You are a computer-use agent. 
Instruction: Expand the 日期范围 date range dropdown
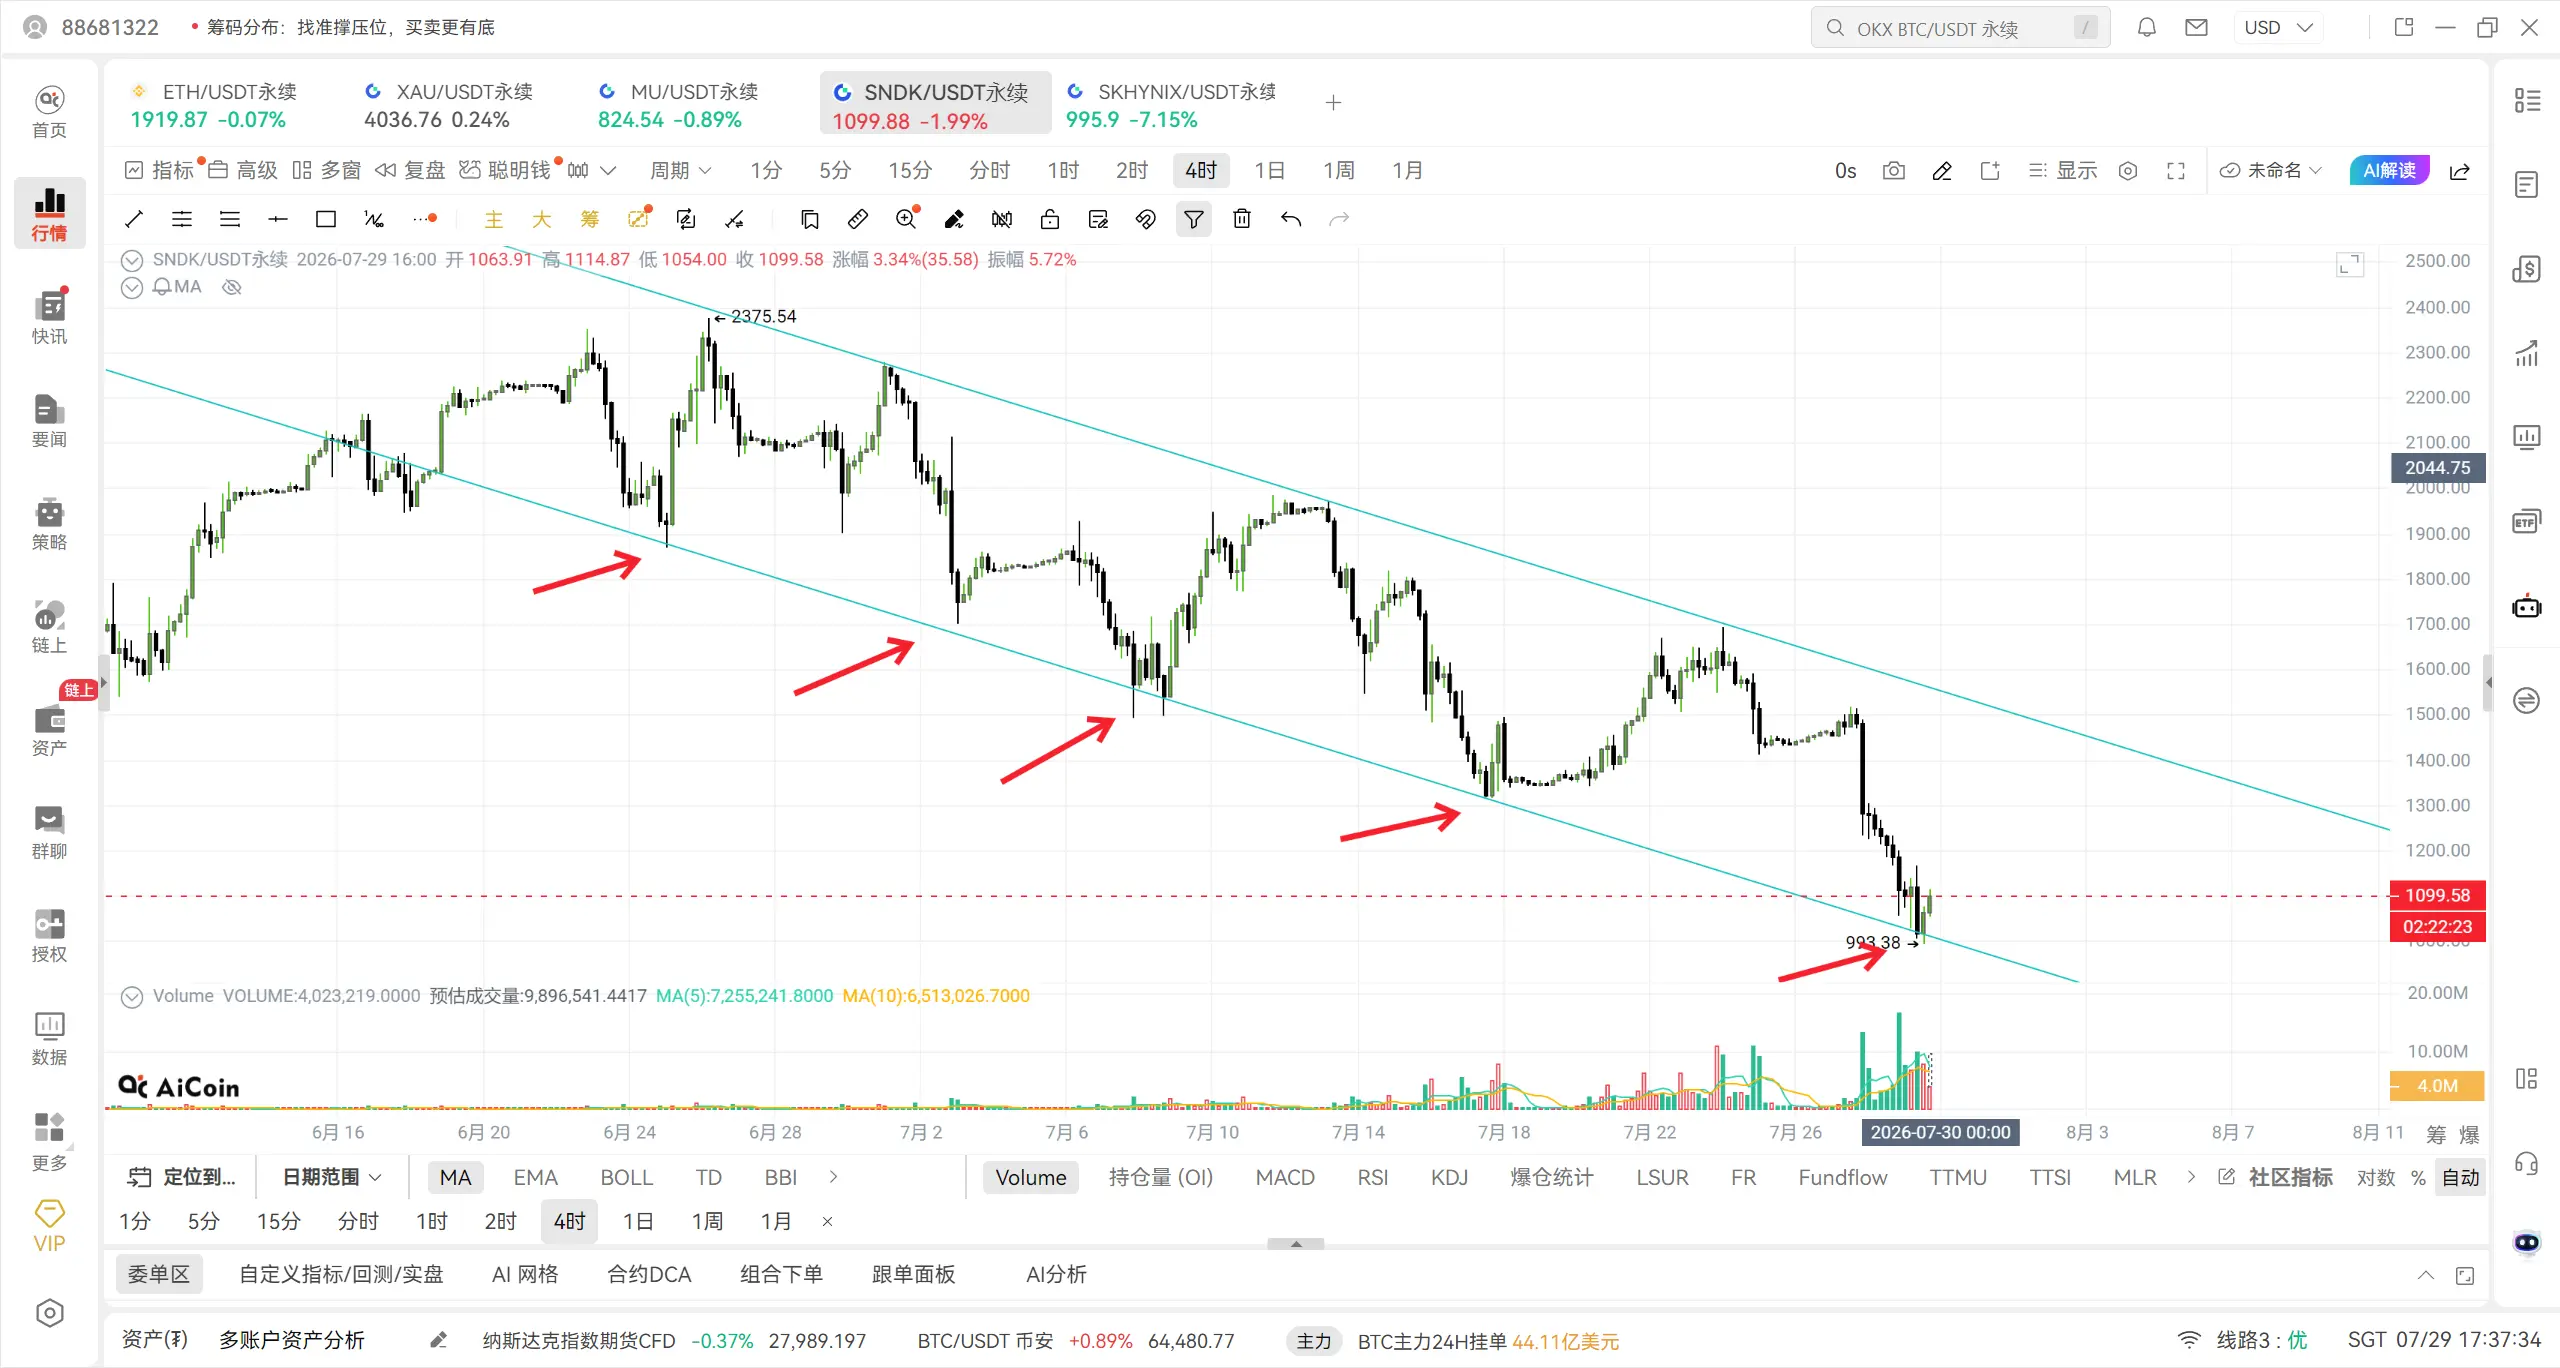pyautogui.click(x=332, y=1177)
